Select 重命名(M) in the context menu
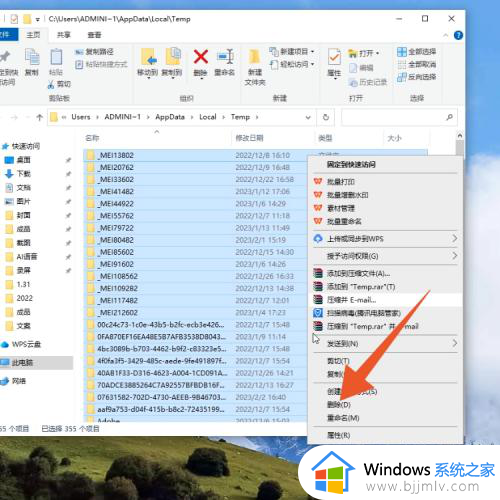This screenshot has height=500, width=500. (343, 418)
